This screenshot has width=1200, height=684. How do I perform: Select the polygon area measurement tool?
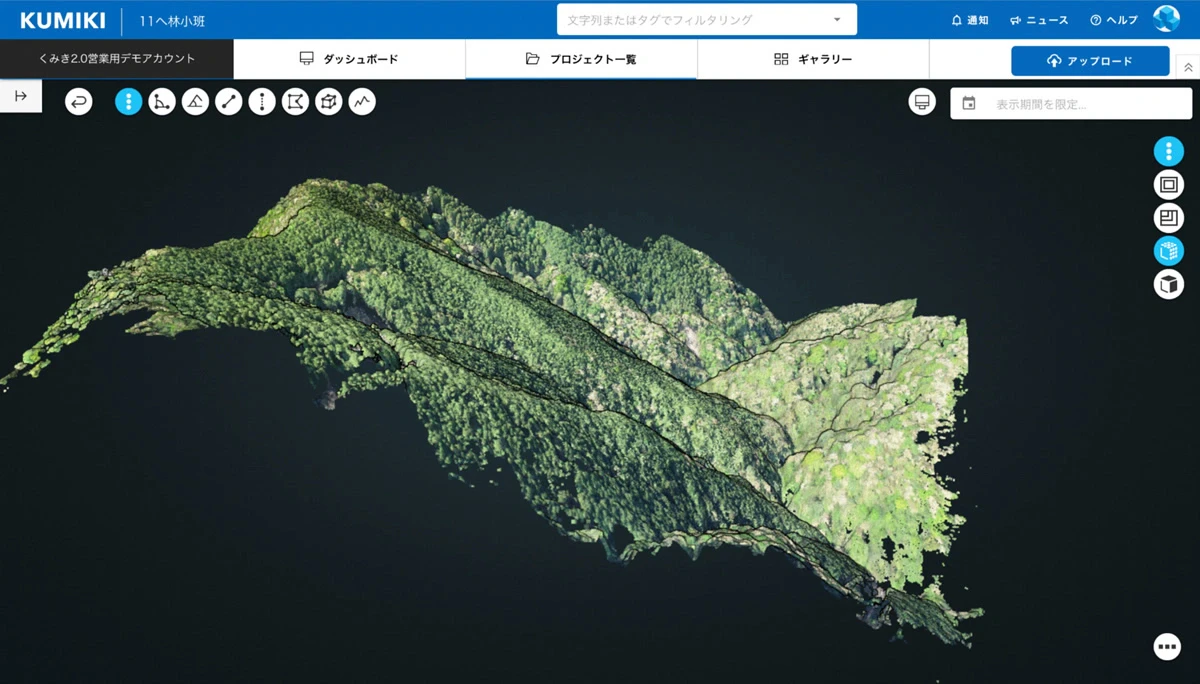[x=295, y=101]
